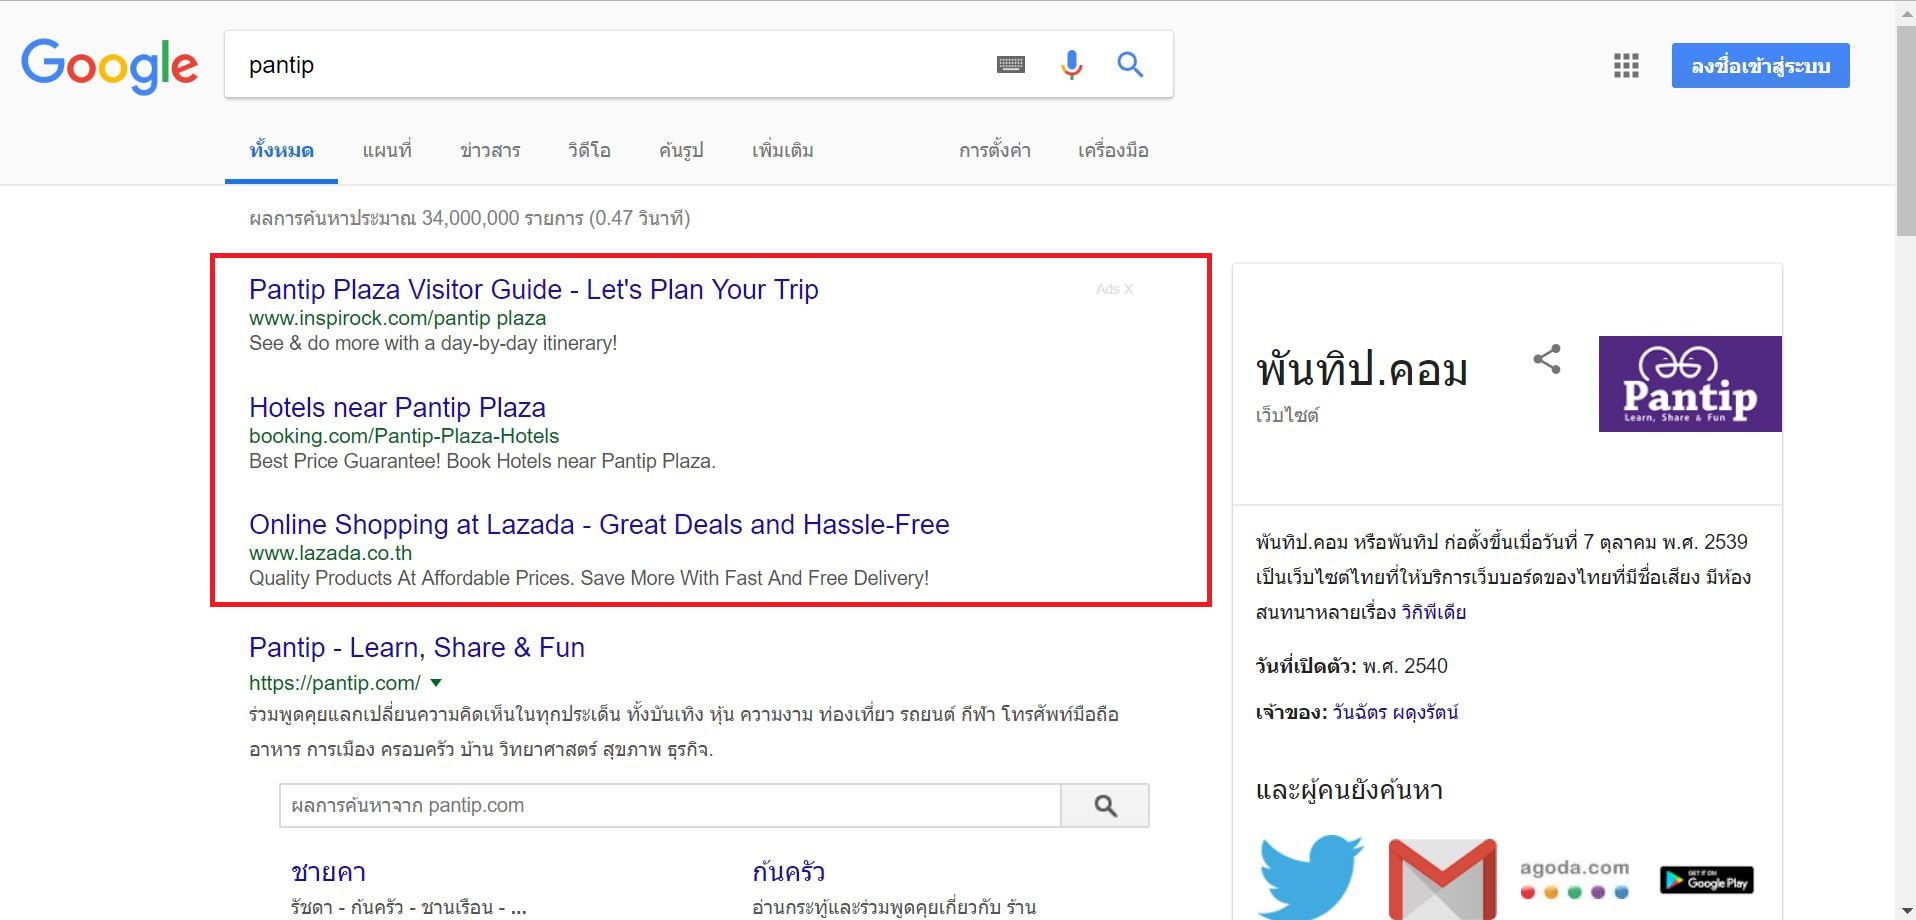Image resolution: width=1916 pixels, height=920 pixels.
Task: Click the Twitter bird icon
Action: click(1310, 877)
